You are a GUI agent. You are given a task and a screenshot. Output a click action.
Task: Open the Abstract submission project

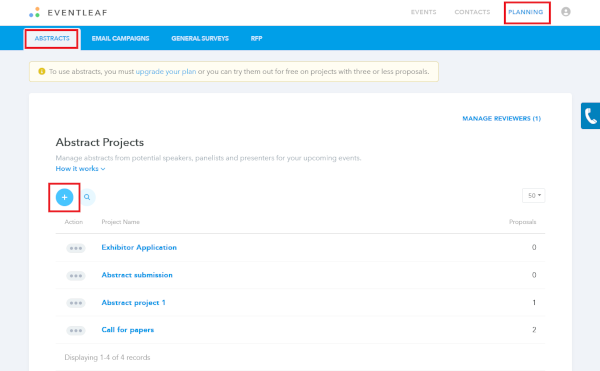137,275
